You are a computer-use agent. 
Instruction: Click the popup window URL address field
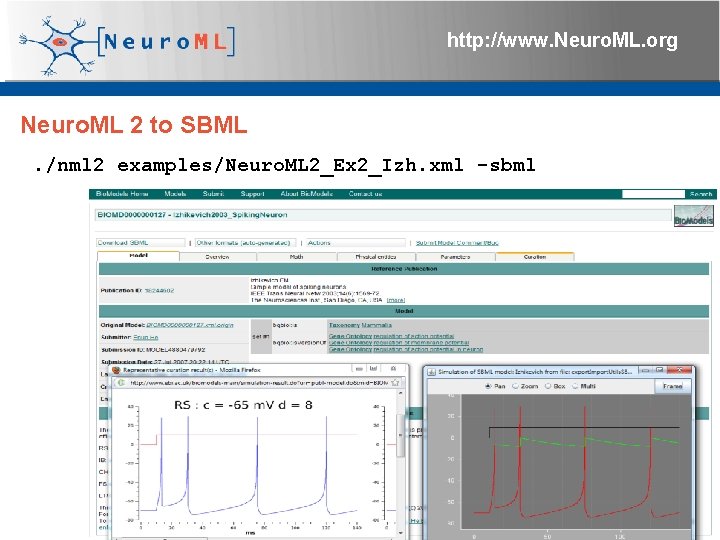tap(259, 382)
